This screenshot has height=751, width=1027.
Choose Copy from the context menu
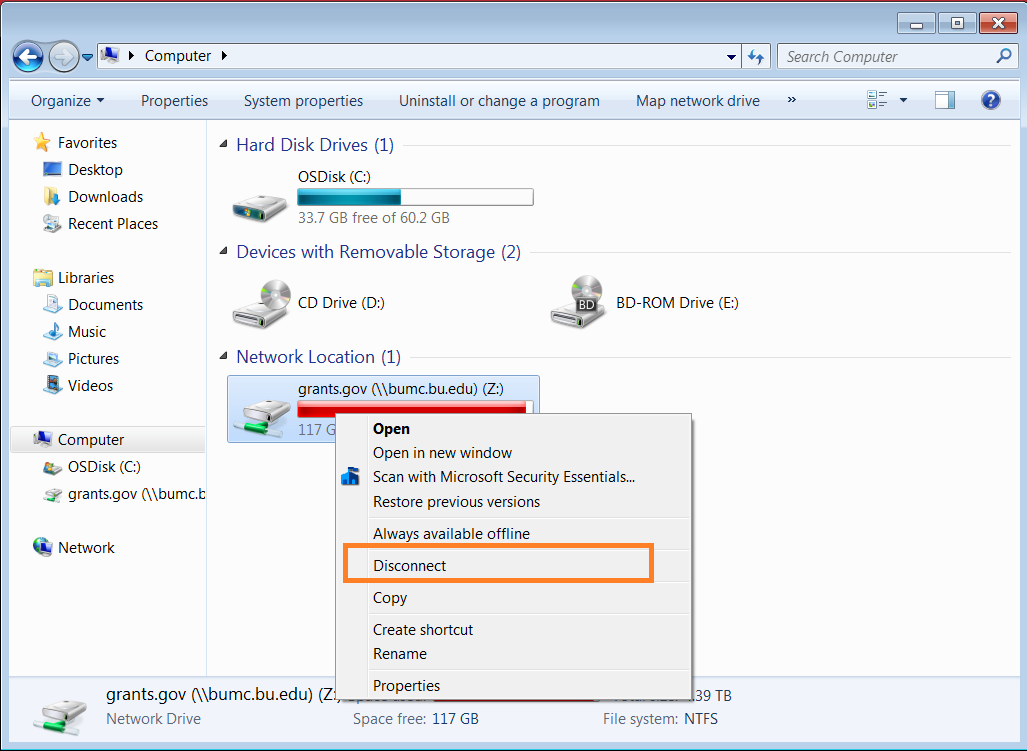[x=390, y=598]
